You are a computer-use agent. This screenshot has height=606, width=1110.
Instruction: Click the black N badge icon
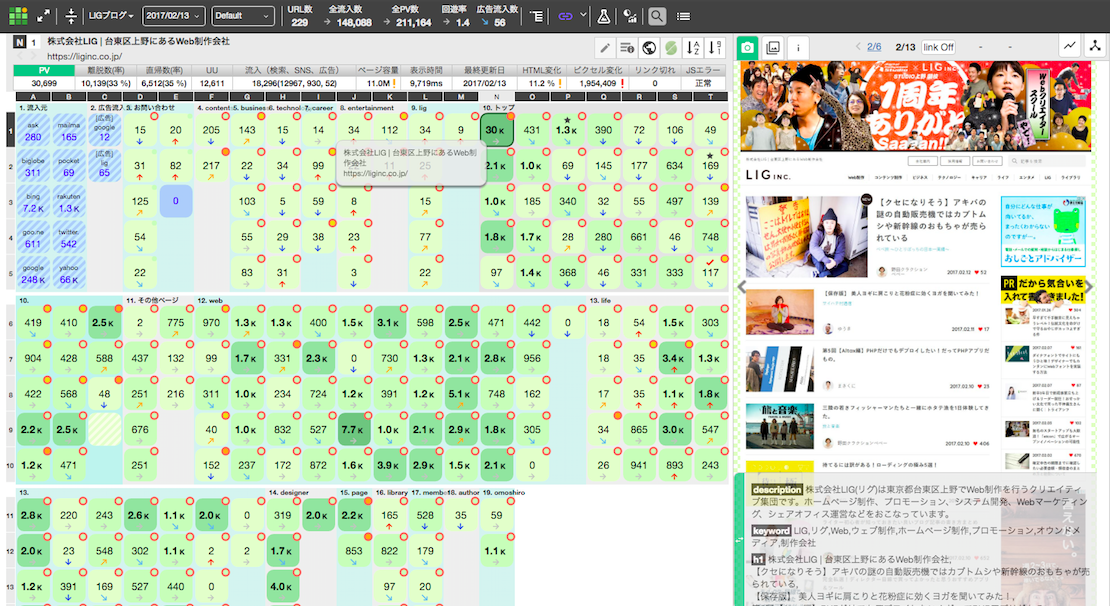click(x=20, y=42)
